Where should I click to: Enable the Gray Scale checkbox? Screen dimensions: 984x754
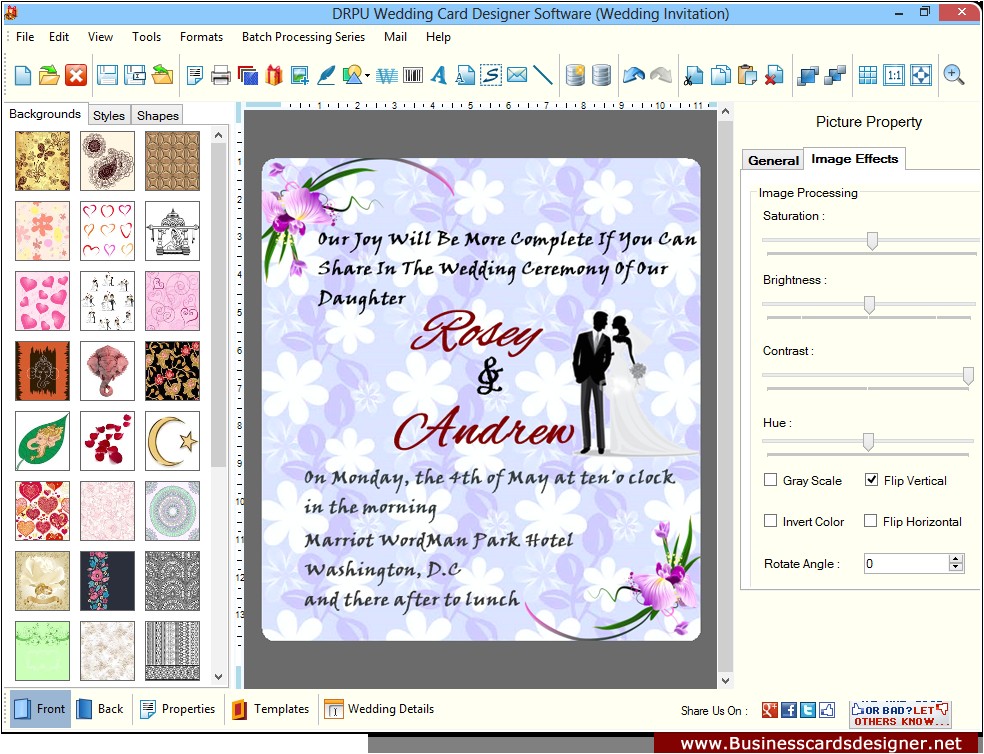770,481
